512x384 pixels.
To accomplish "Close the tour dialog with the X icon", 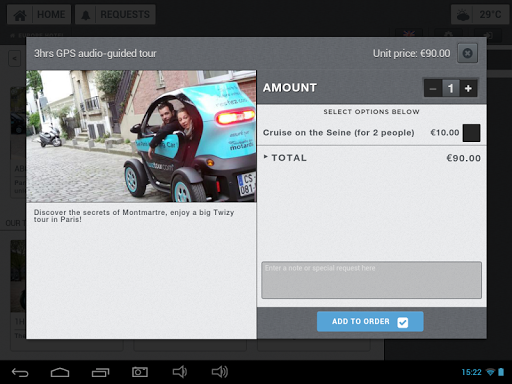I will pyautogui.click(x=467, y=53).
